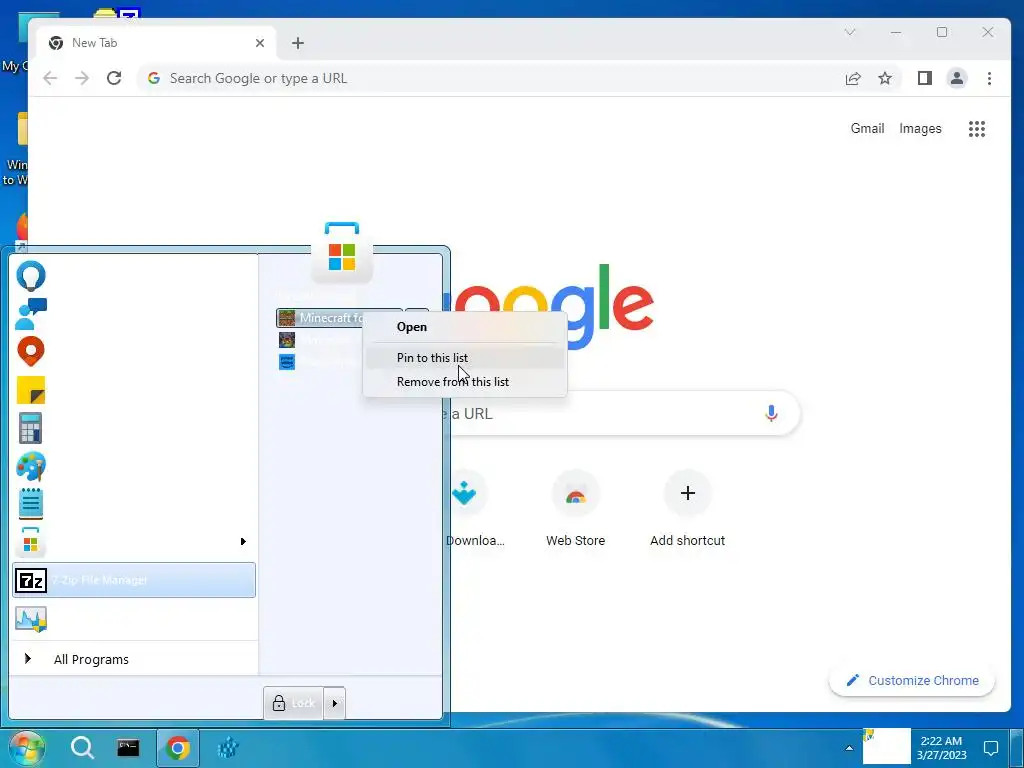Click the Lock button
The height and width of the screenshot is (768, 1024).
click(294, 703)
